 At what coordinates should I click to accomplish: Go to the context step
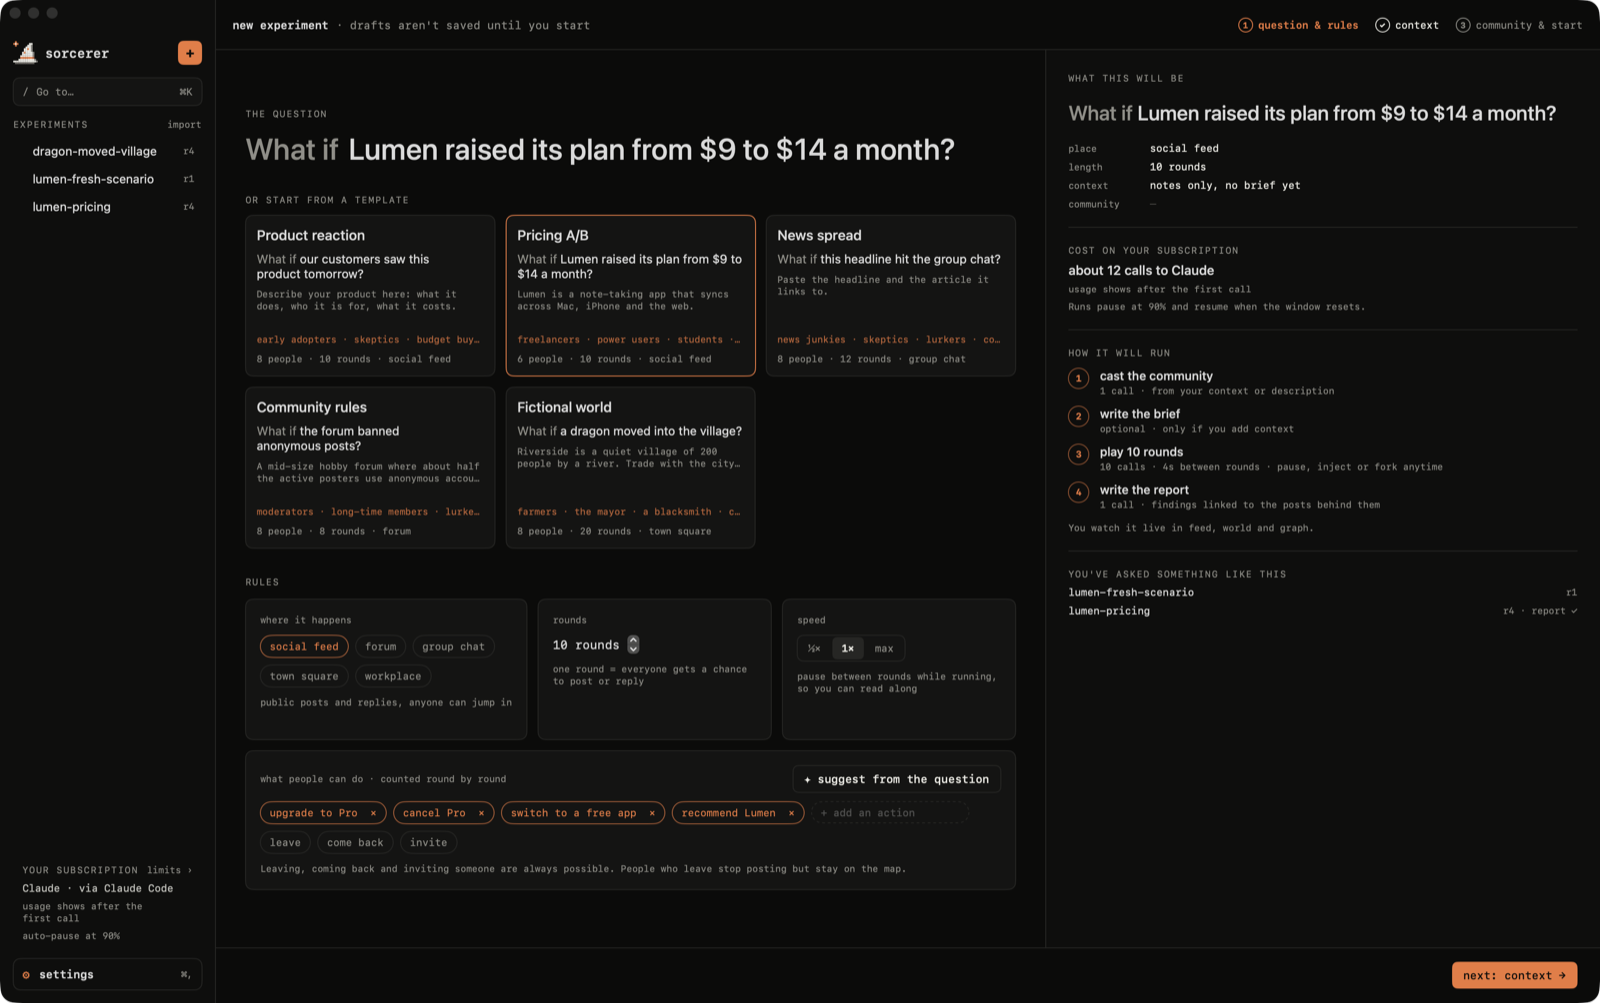[1407, 25]
